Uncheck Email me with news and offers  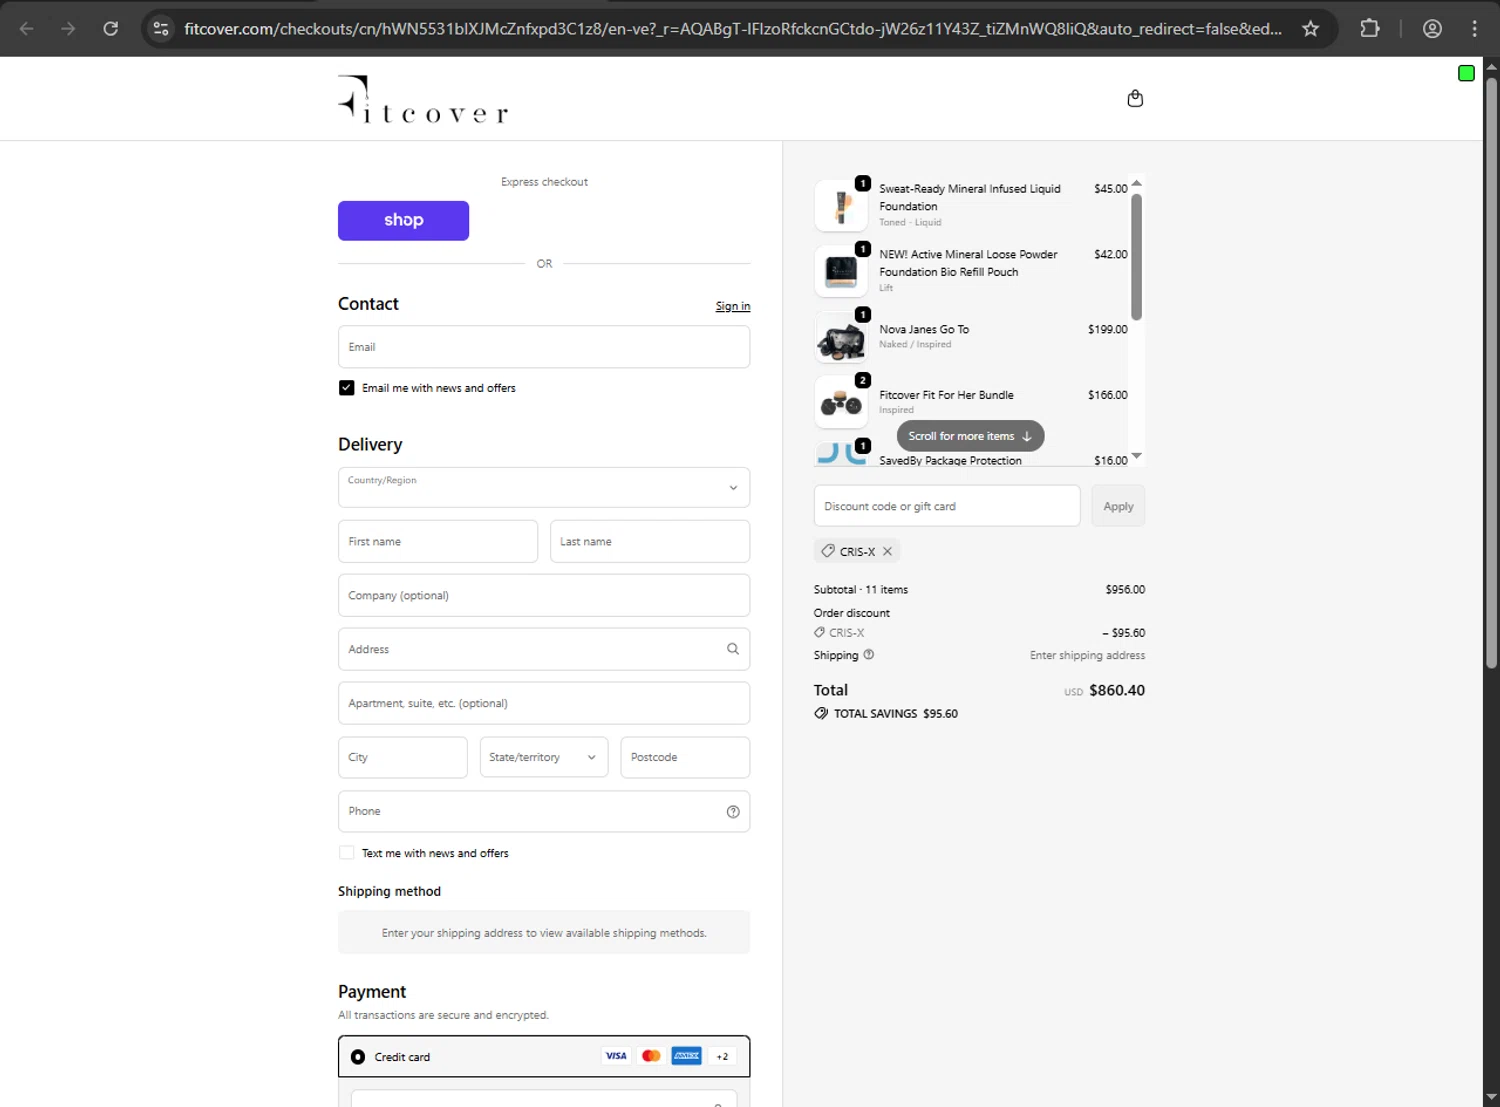coord(346,388)
